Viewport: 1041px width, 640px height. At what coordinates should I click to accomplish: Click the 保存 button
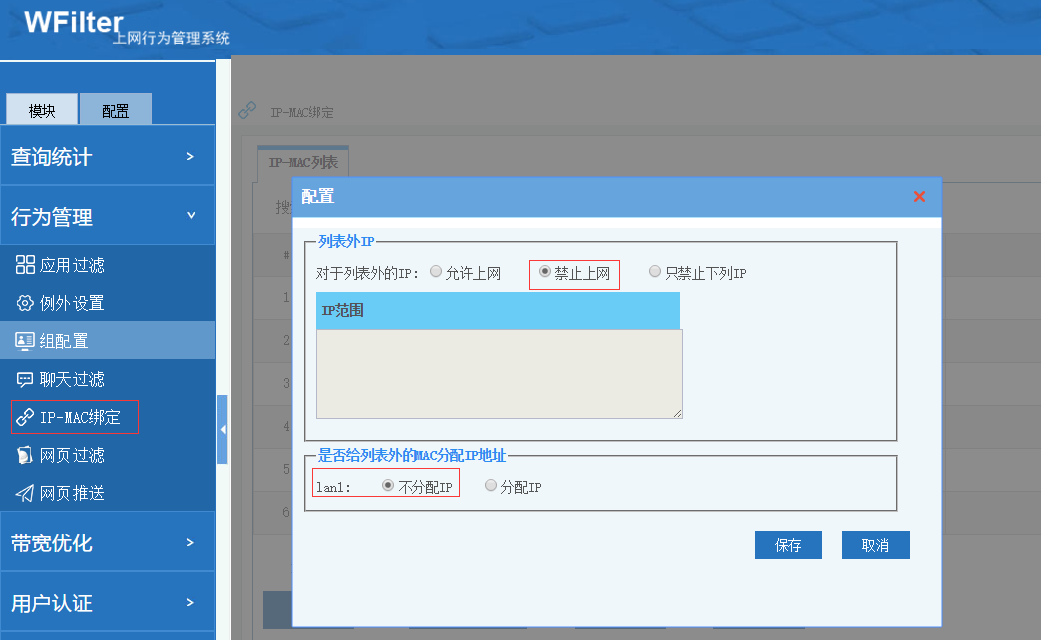click(x=788, y=545)
